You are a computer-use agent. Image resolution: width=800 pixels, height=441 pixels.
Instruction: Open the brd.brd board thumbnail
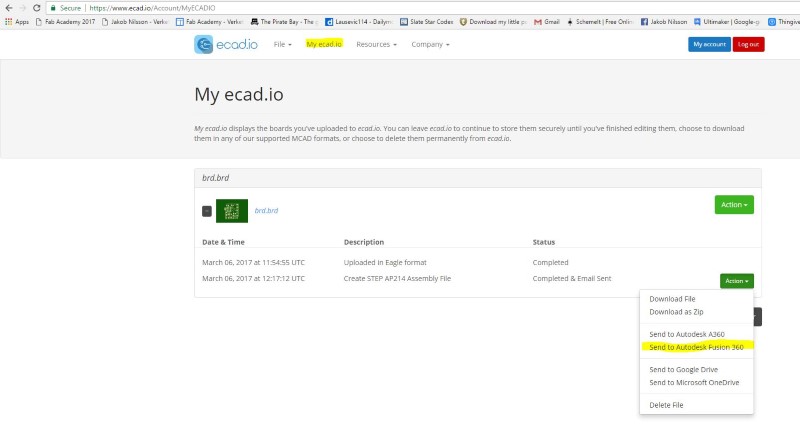pyautogui.click(x=232, y=211)
